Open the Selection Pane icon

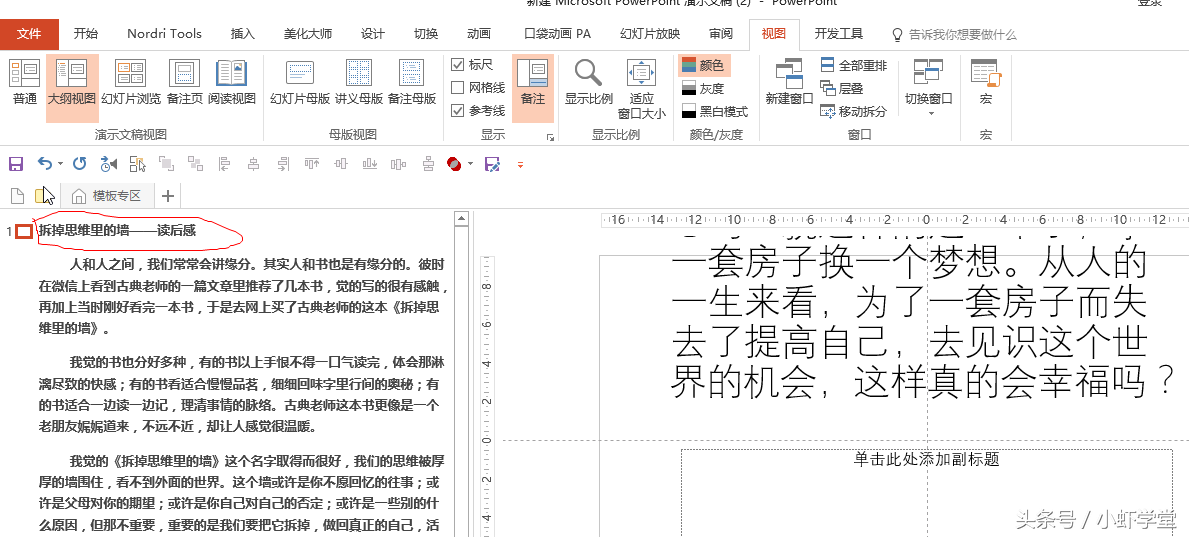pos(138,163)
